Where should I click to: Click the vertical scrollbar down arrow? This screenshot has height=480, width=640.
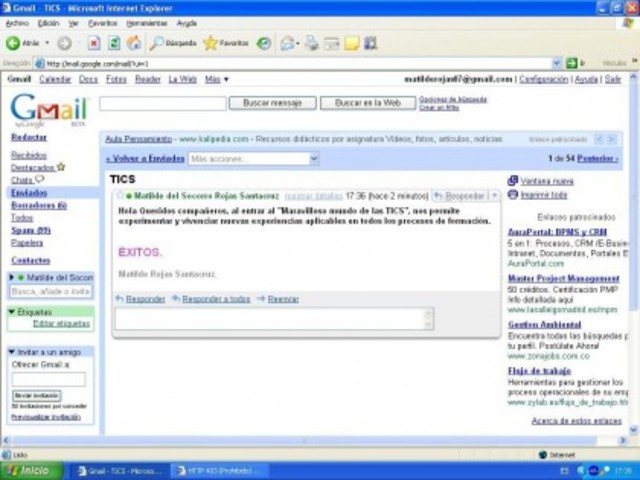(x=633, y=430)
